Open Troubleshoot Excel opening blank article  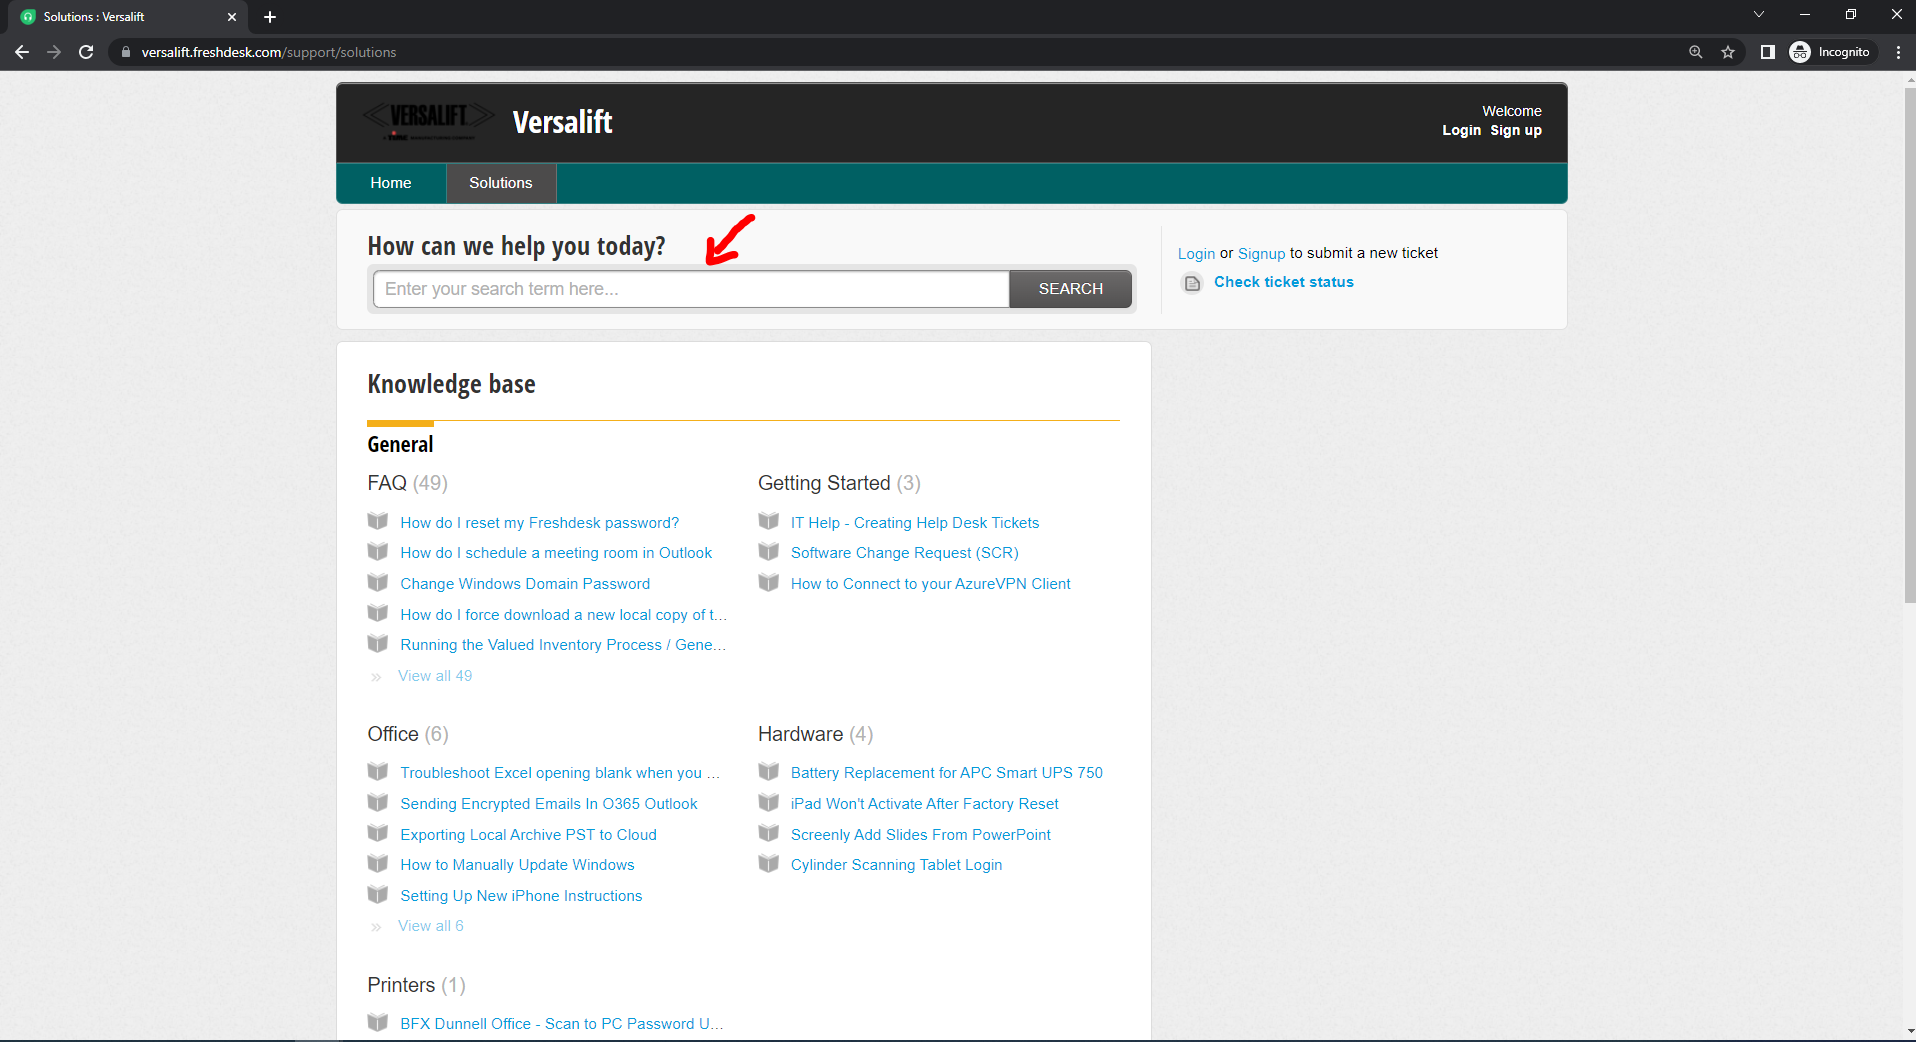point(560,773)
